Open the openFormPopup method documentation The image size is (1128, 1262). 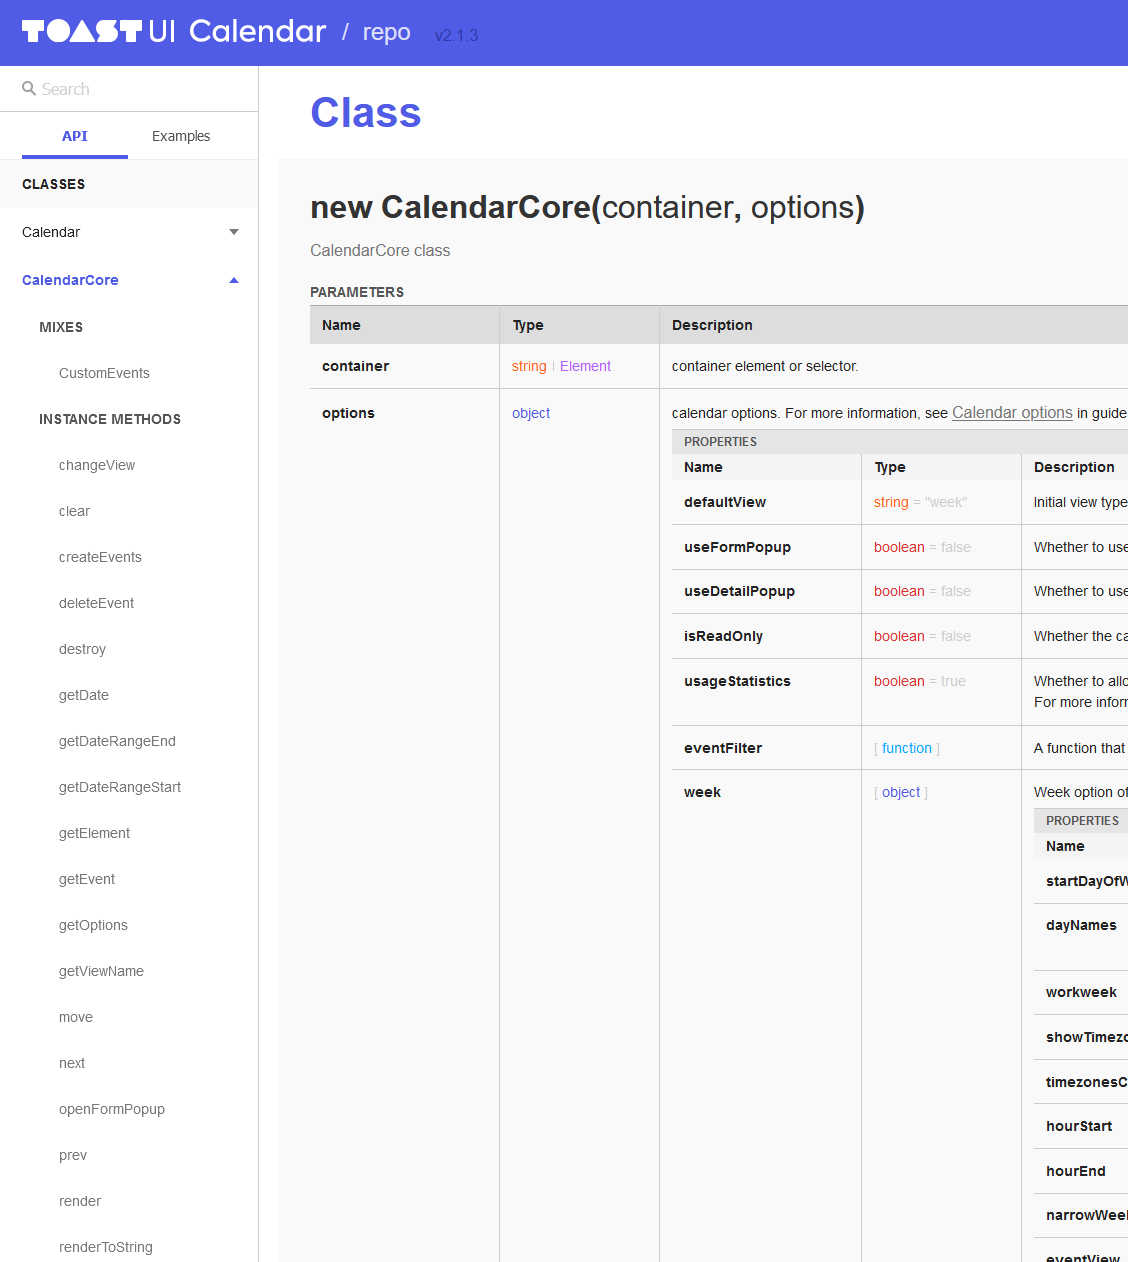click(112, 1109)
